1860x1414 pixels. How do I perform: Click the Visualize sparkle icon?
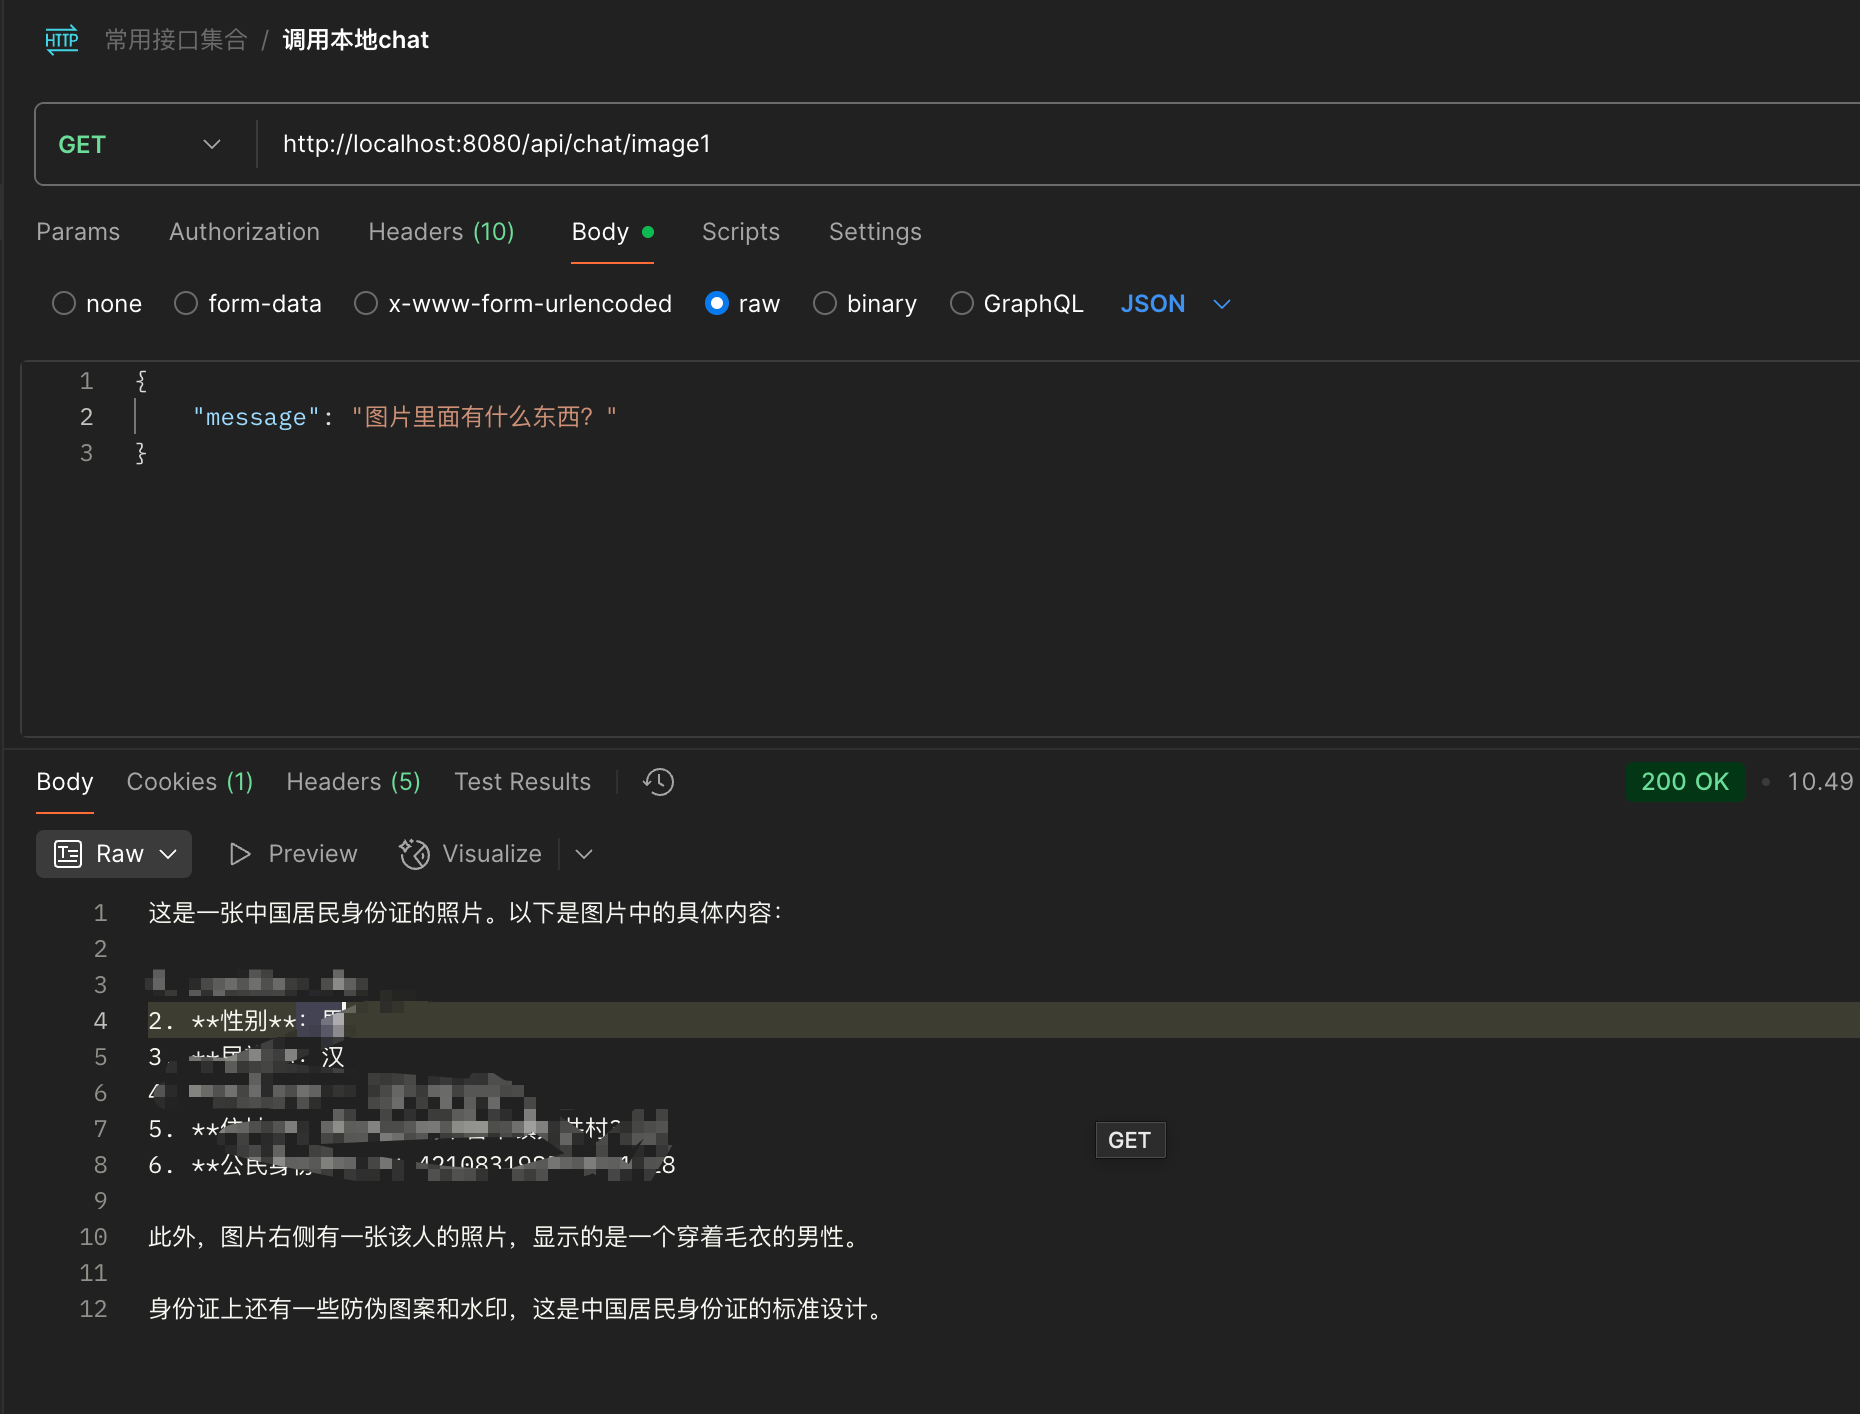(x=414, y=854)
